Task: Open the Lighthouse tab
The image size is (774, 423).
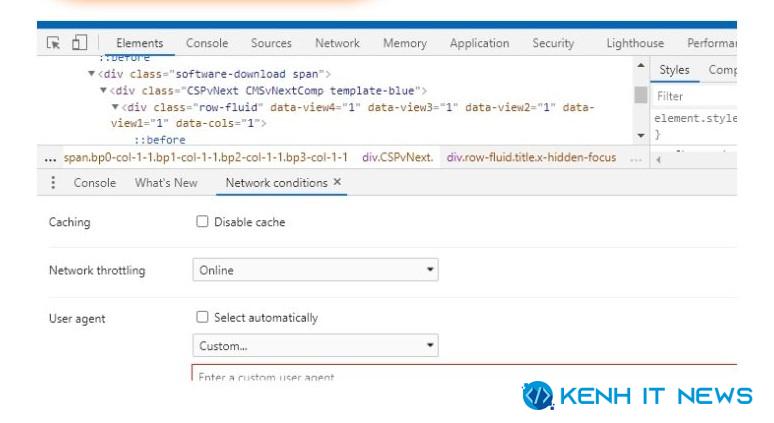Action: point(635,43)
